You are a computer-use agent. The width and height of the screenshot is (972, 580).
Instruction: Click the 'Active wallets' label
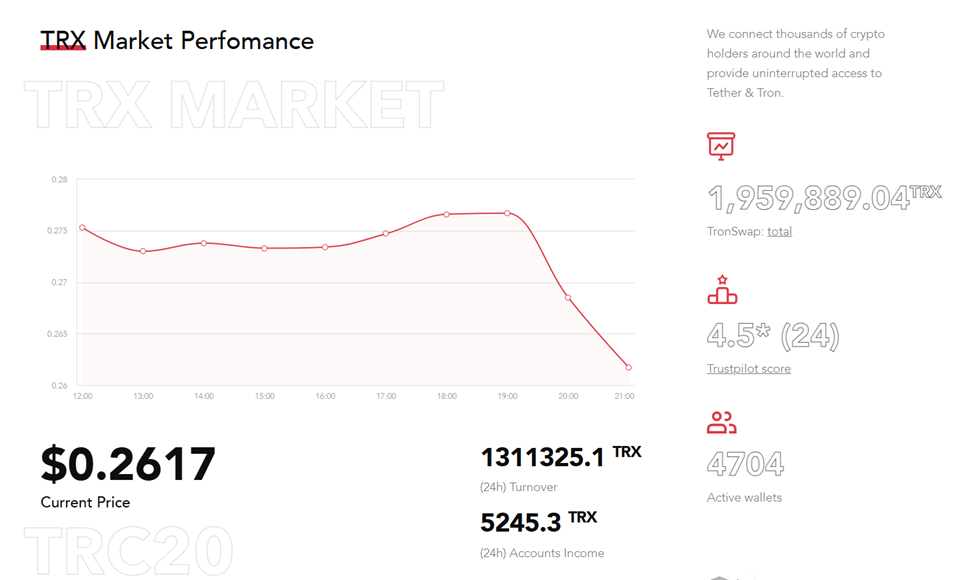coord(744,498)
